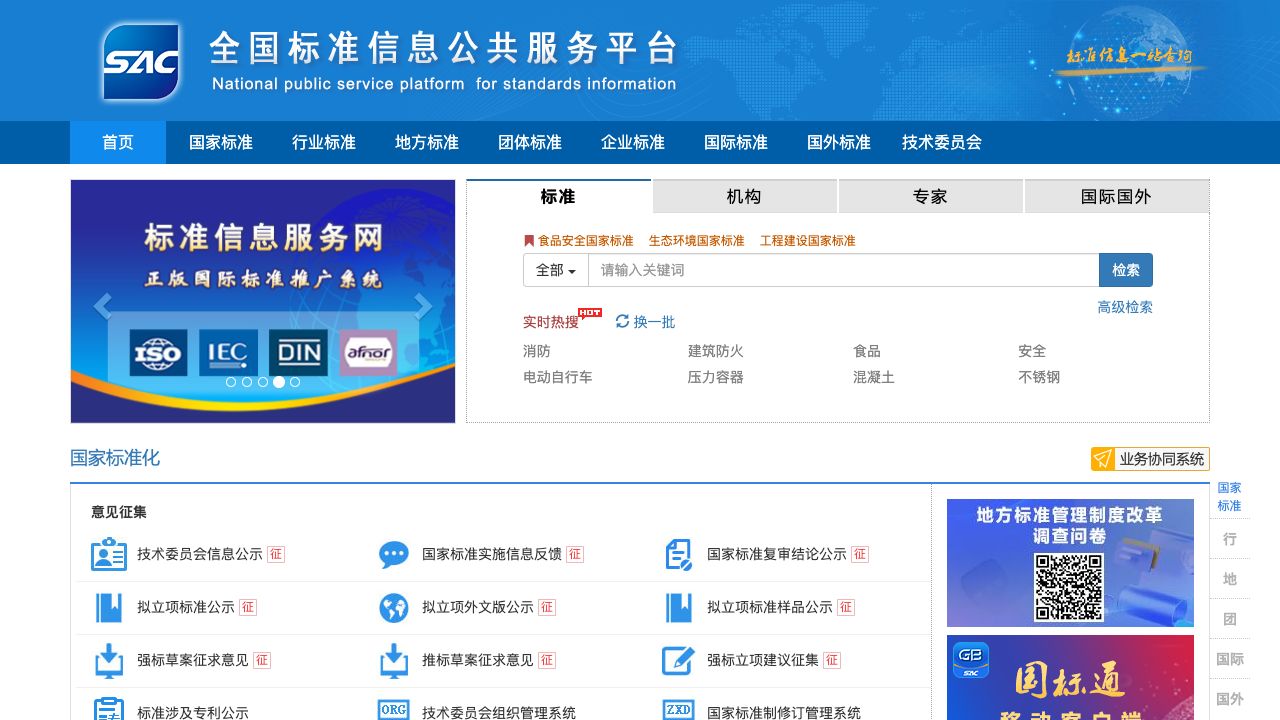
Task: Open the technical committee info ID-card icon
Action: (109, 554)
